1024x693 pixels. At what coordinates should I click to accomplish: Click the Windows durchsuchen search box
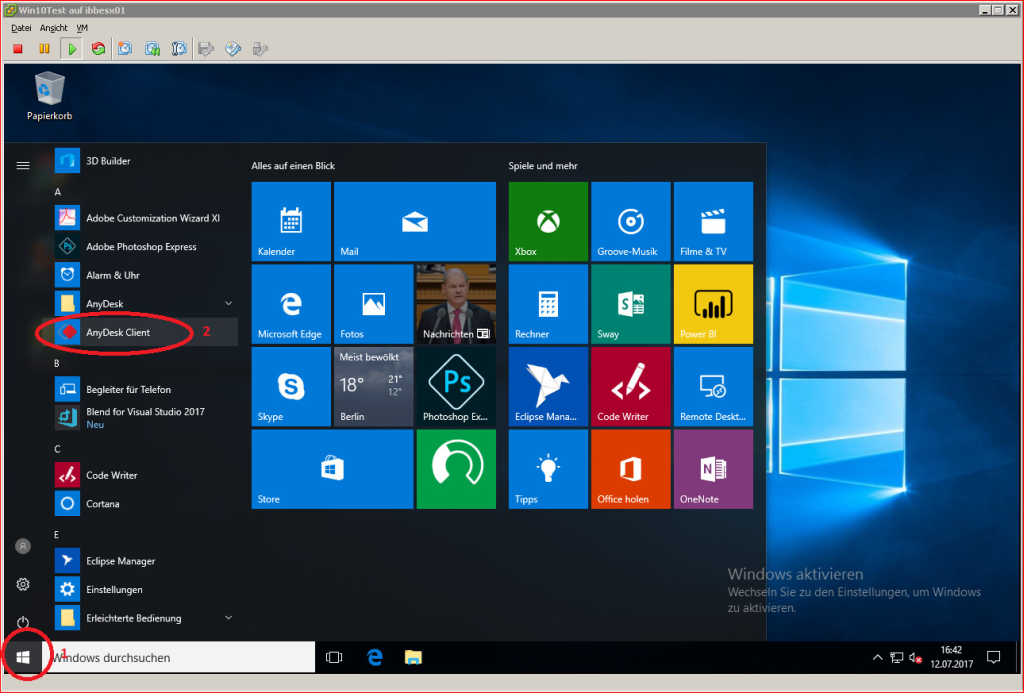point(178,657)
